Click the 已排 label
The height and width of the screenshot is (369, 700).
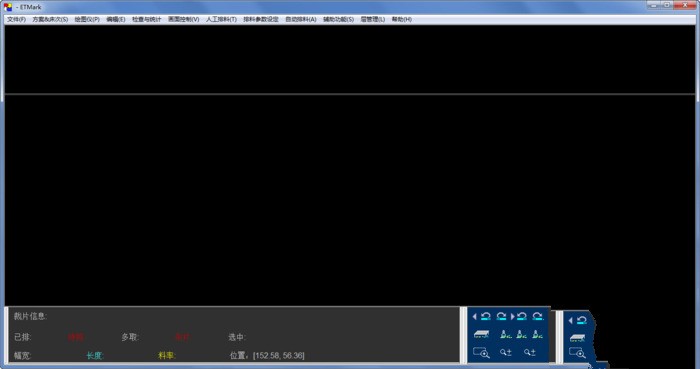click(x=22, y=337)
